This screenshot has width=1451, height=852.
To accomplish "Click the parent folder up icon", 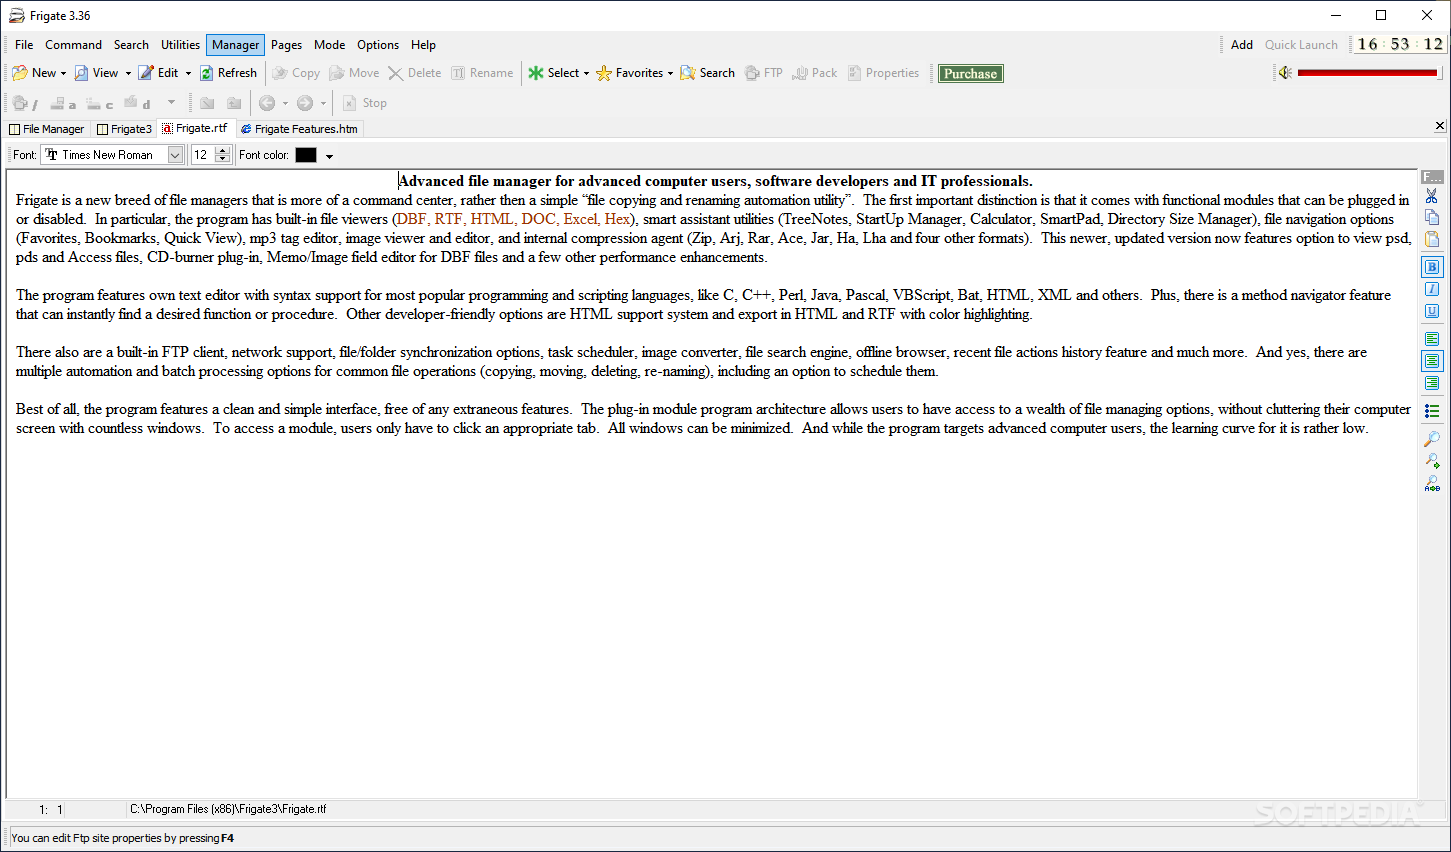I will pyautogui.click(x=234, y=103).
